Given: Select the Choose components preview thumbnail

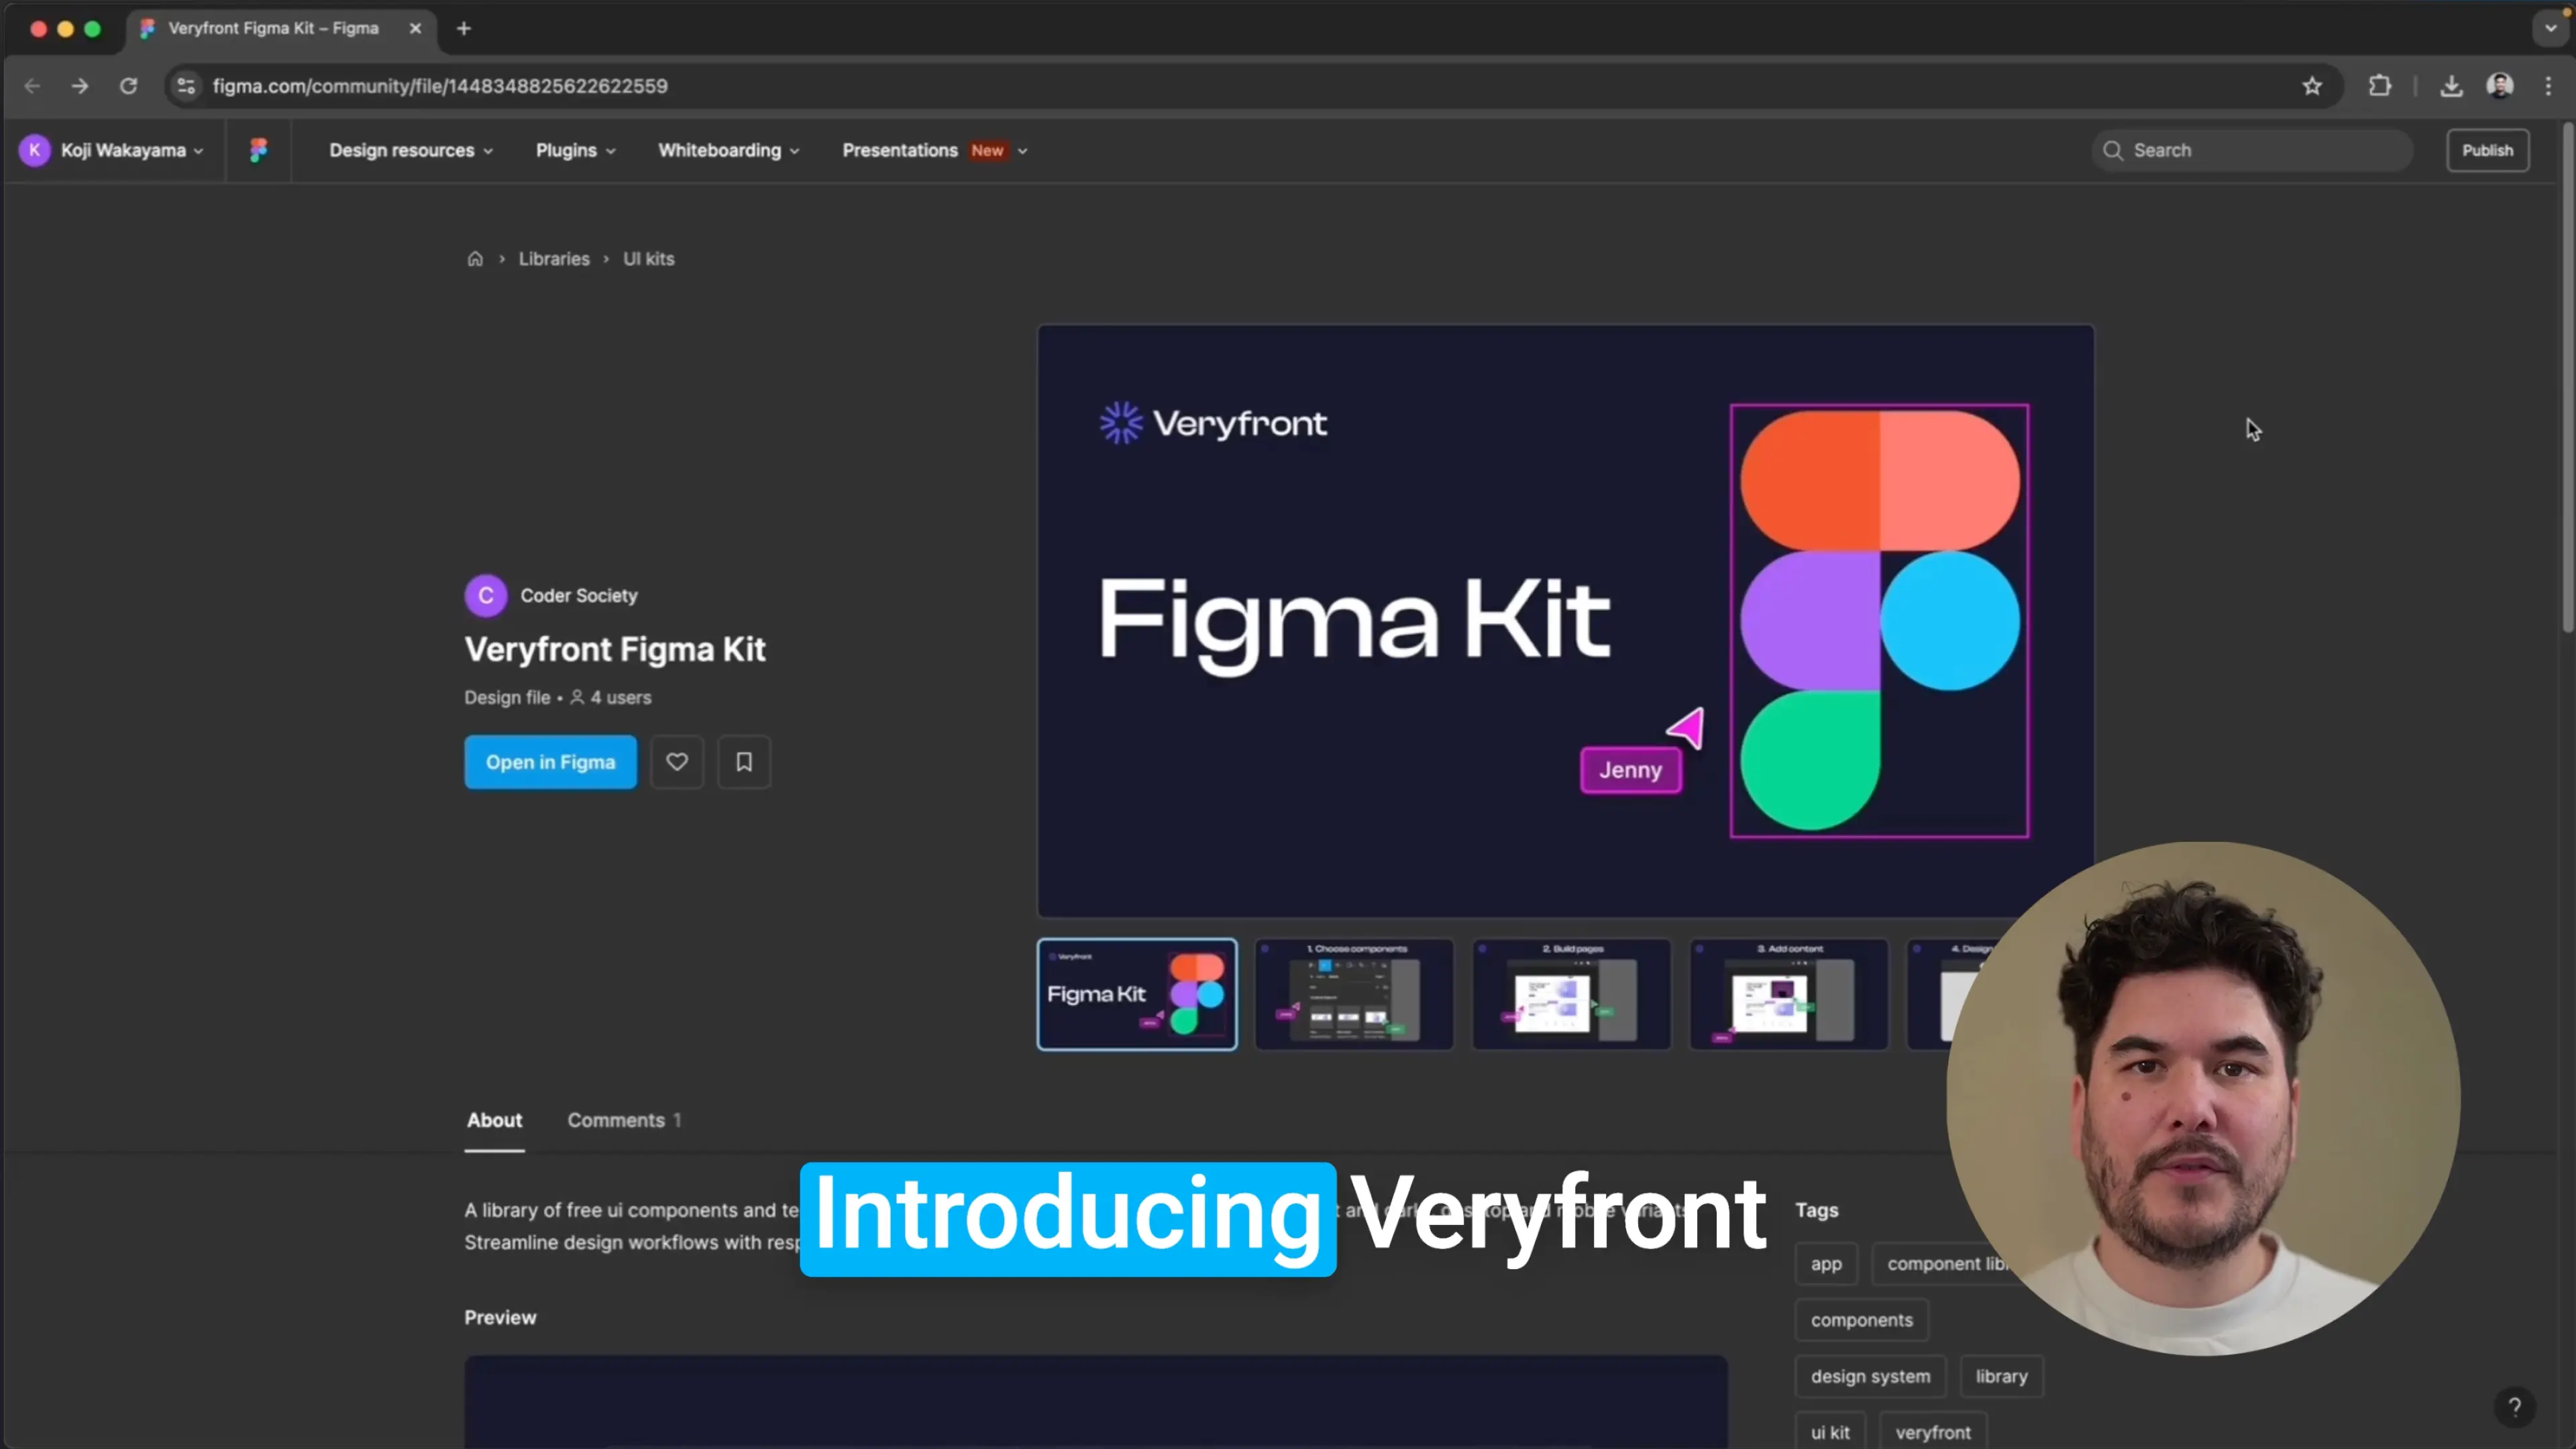Looking at the screenshot, I should (x=1353, y=994).
